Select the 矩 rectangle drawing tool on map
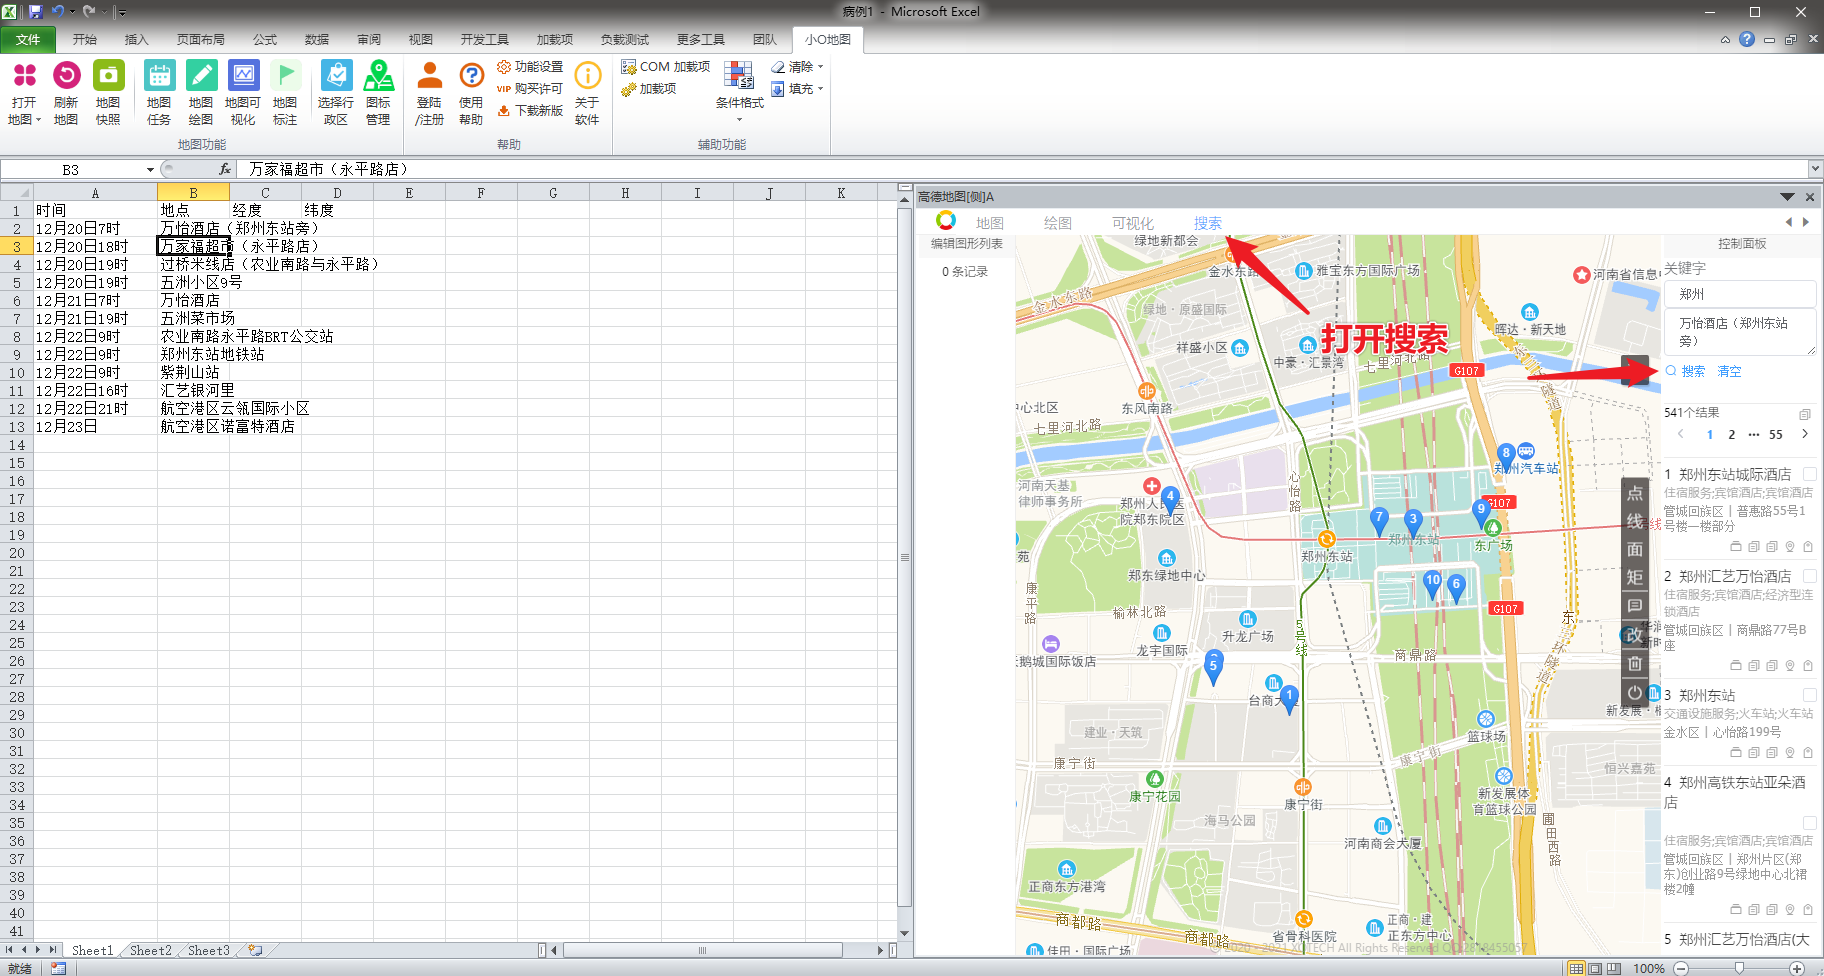The width and height of the screenshot is (1824, 976). pyautogui.click(x=1635, y=577)
